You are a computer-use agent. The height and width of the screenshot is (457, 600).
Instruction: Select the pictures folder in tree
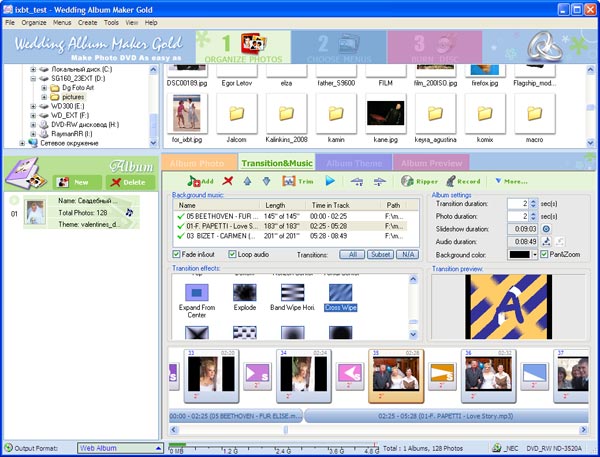(x=73, y=97)
